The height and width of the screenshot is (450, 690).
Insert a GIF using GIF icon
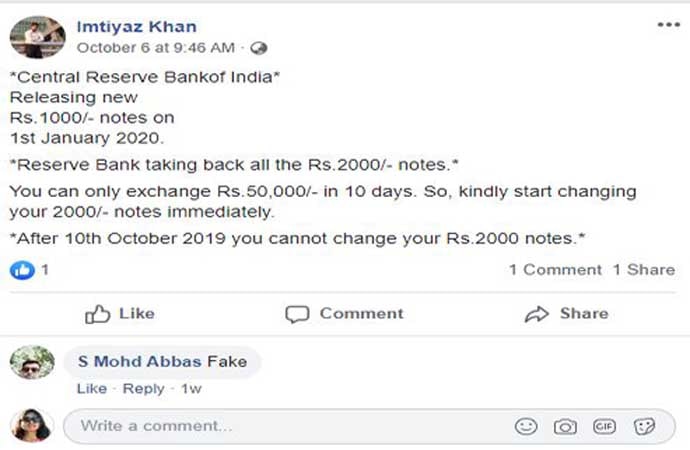click(x=604, y=426)
